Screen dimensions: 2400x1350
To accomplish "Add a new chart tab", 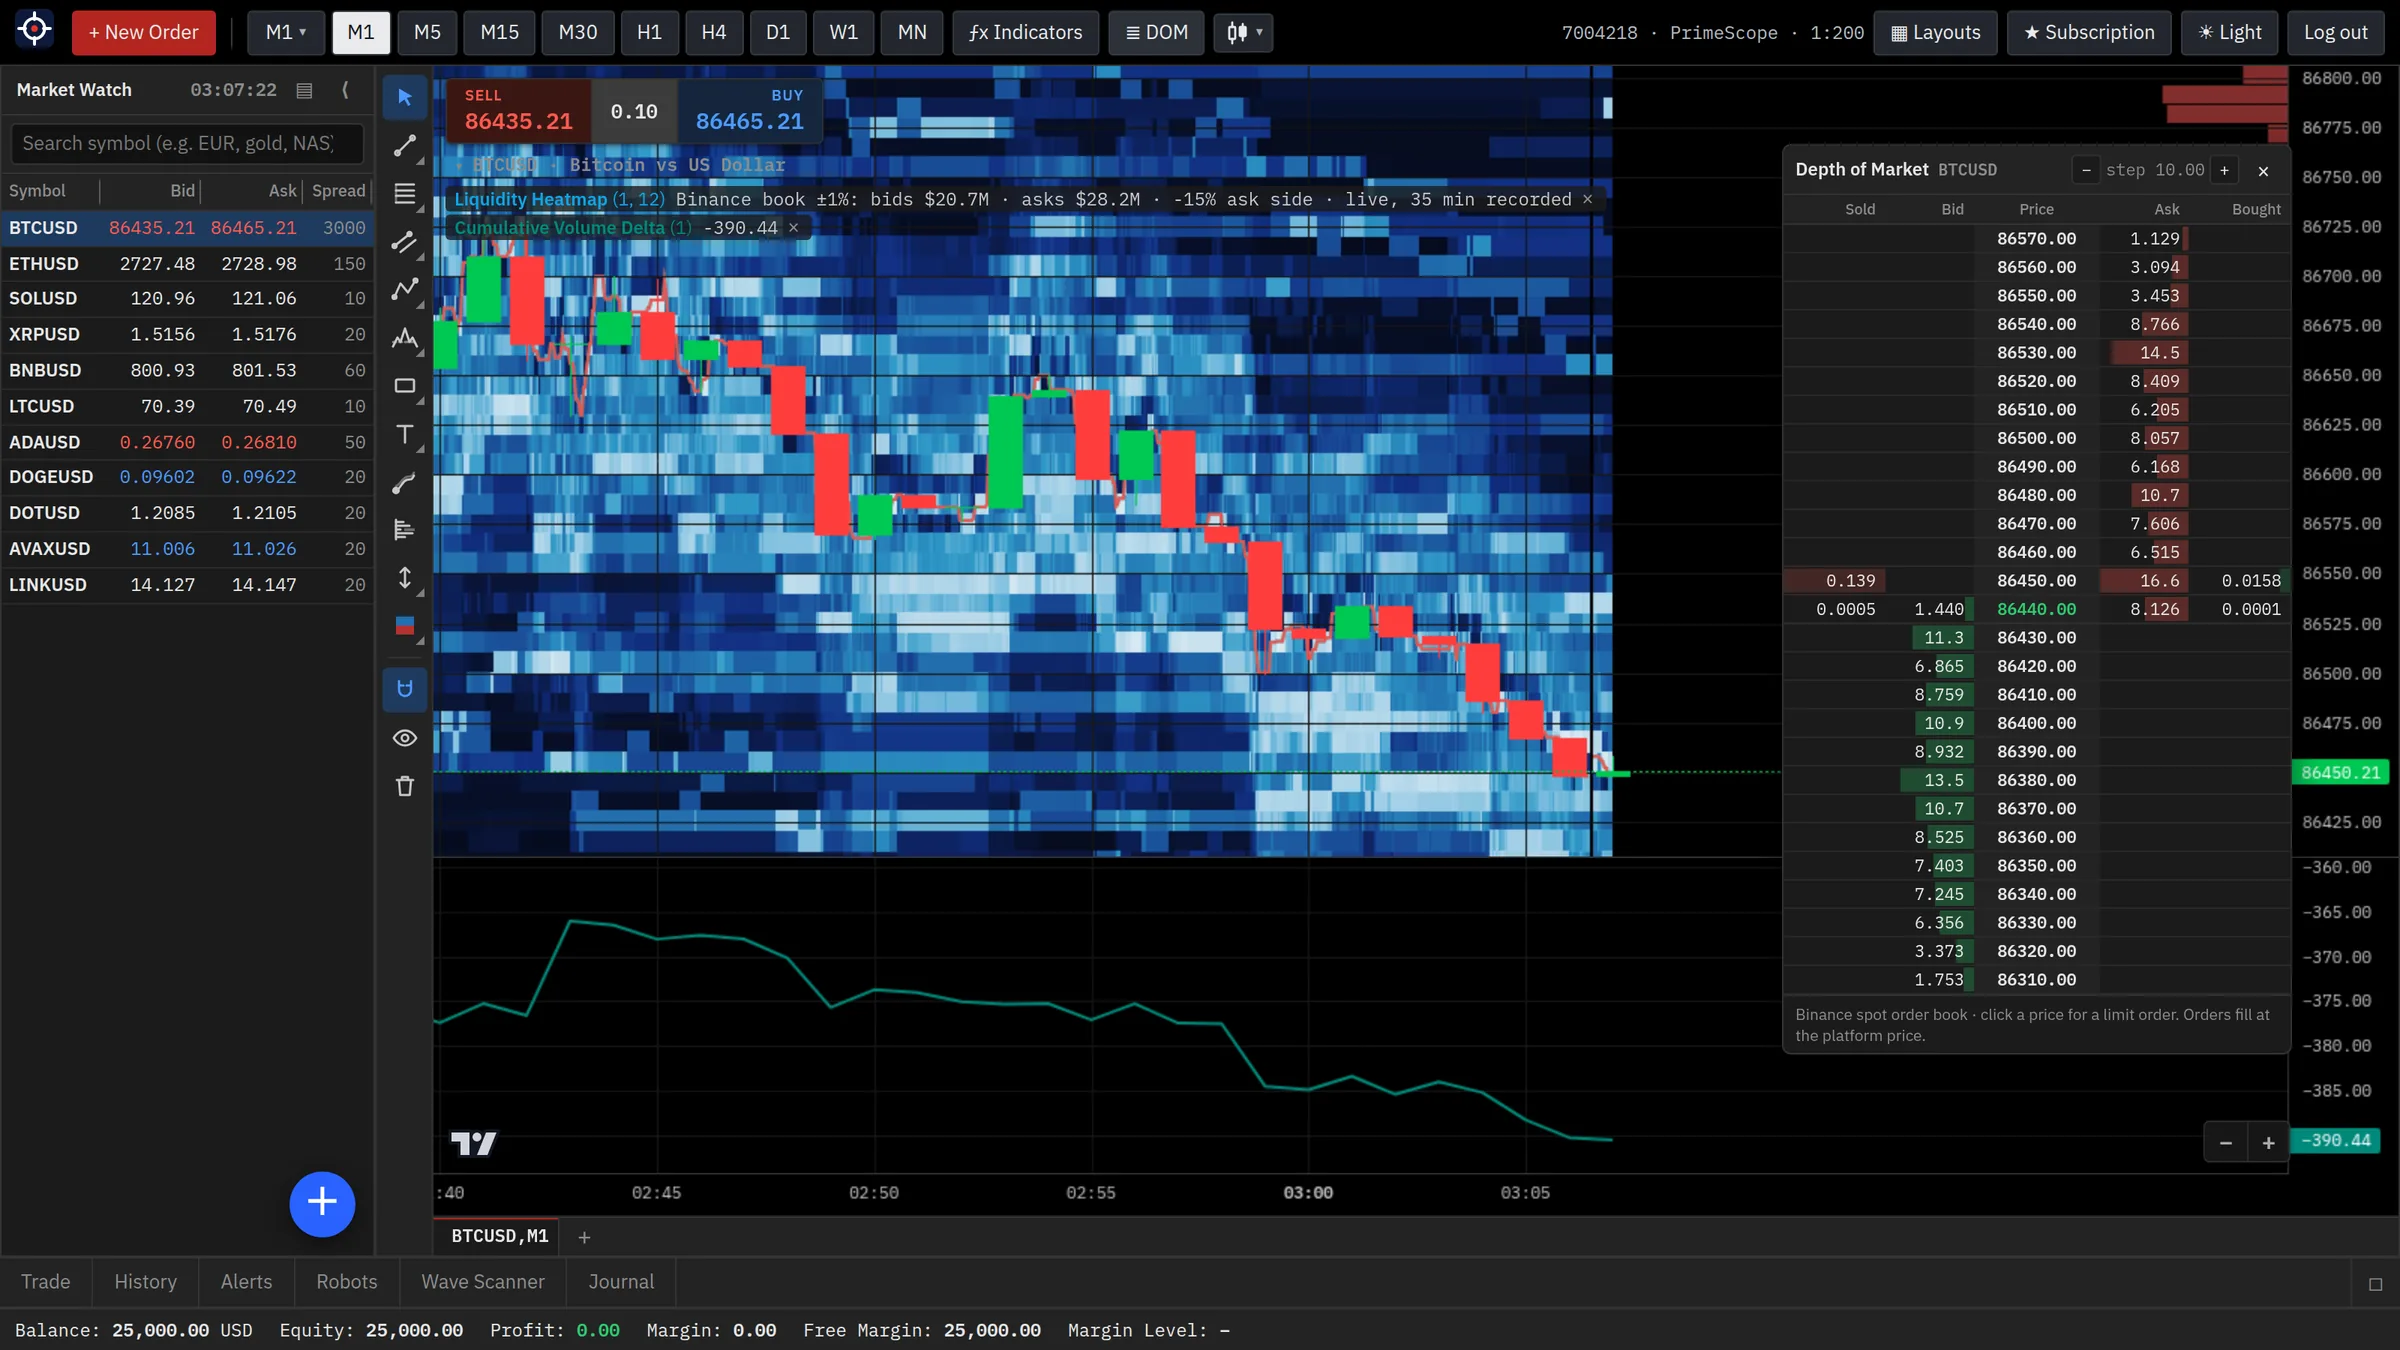I will pos(584,1237).
